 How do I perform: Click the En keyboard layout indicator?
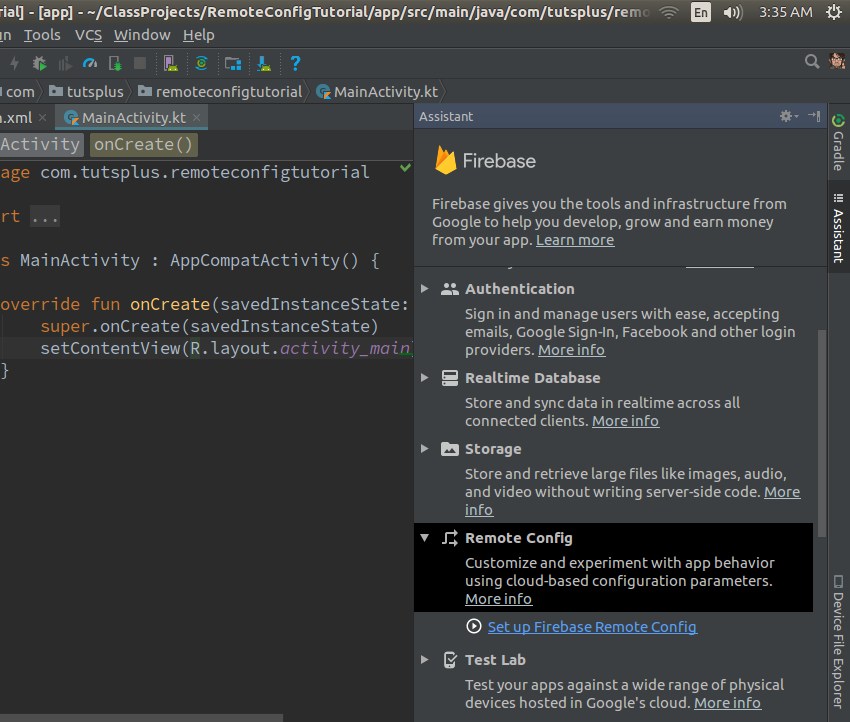pyautogui.click(x=700, y=12)
